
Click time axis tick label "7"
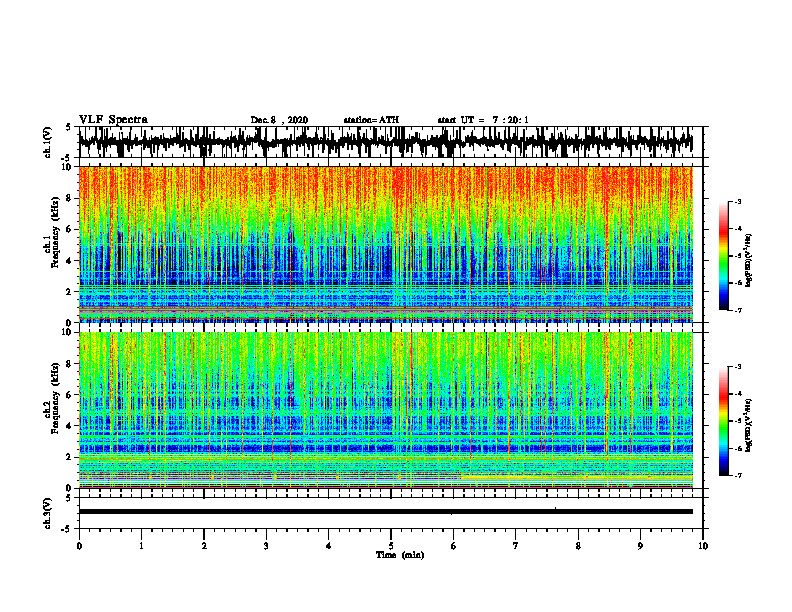[516, 546]
